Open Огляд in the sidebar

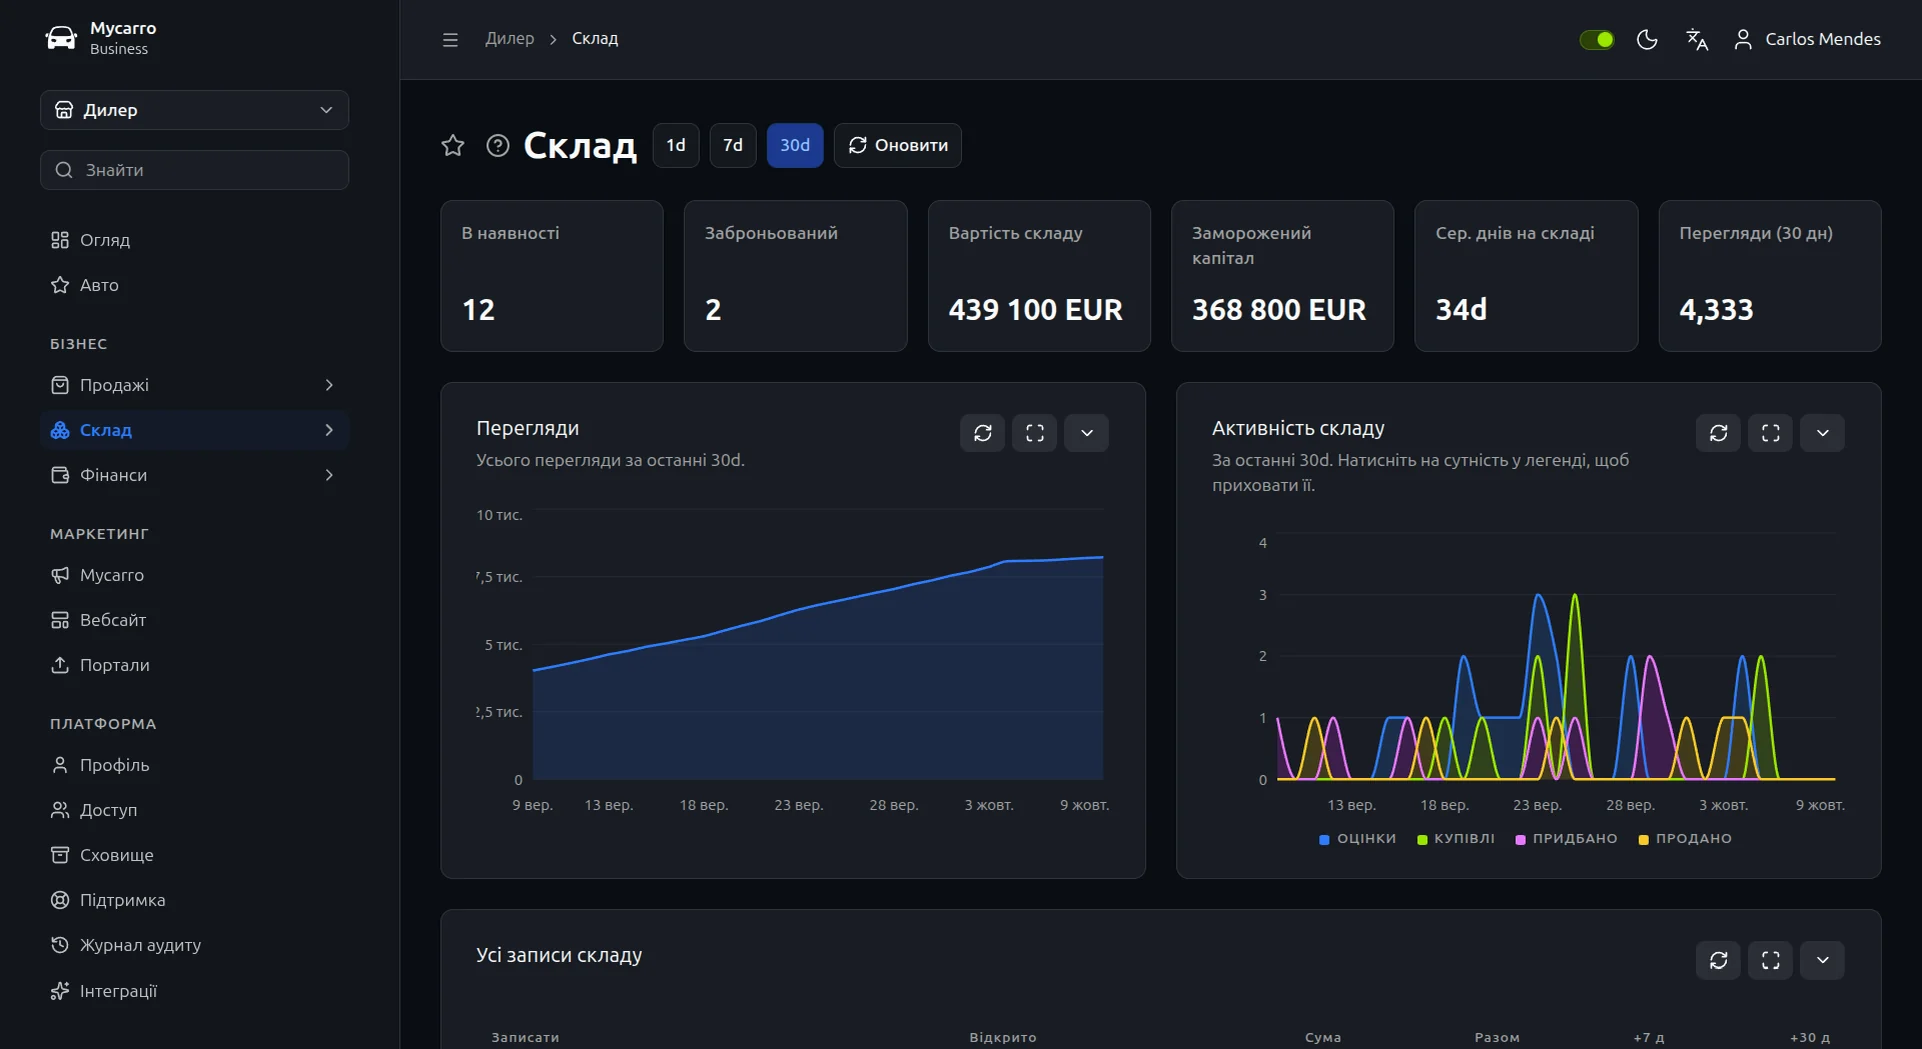194,240
